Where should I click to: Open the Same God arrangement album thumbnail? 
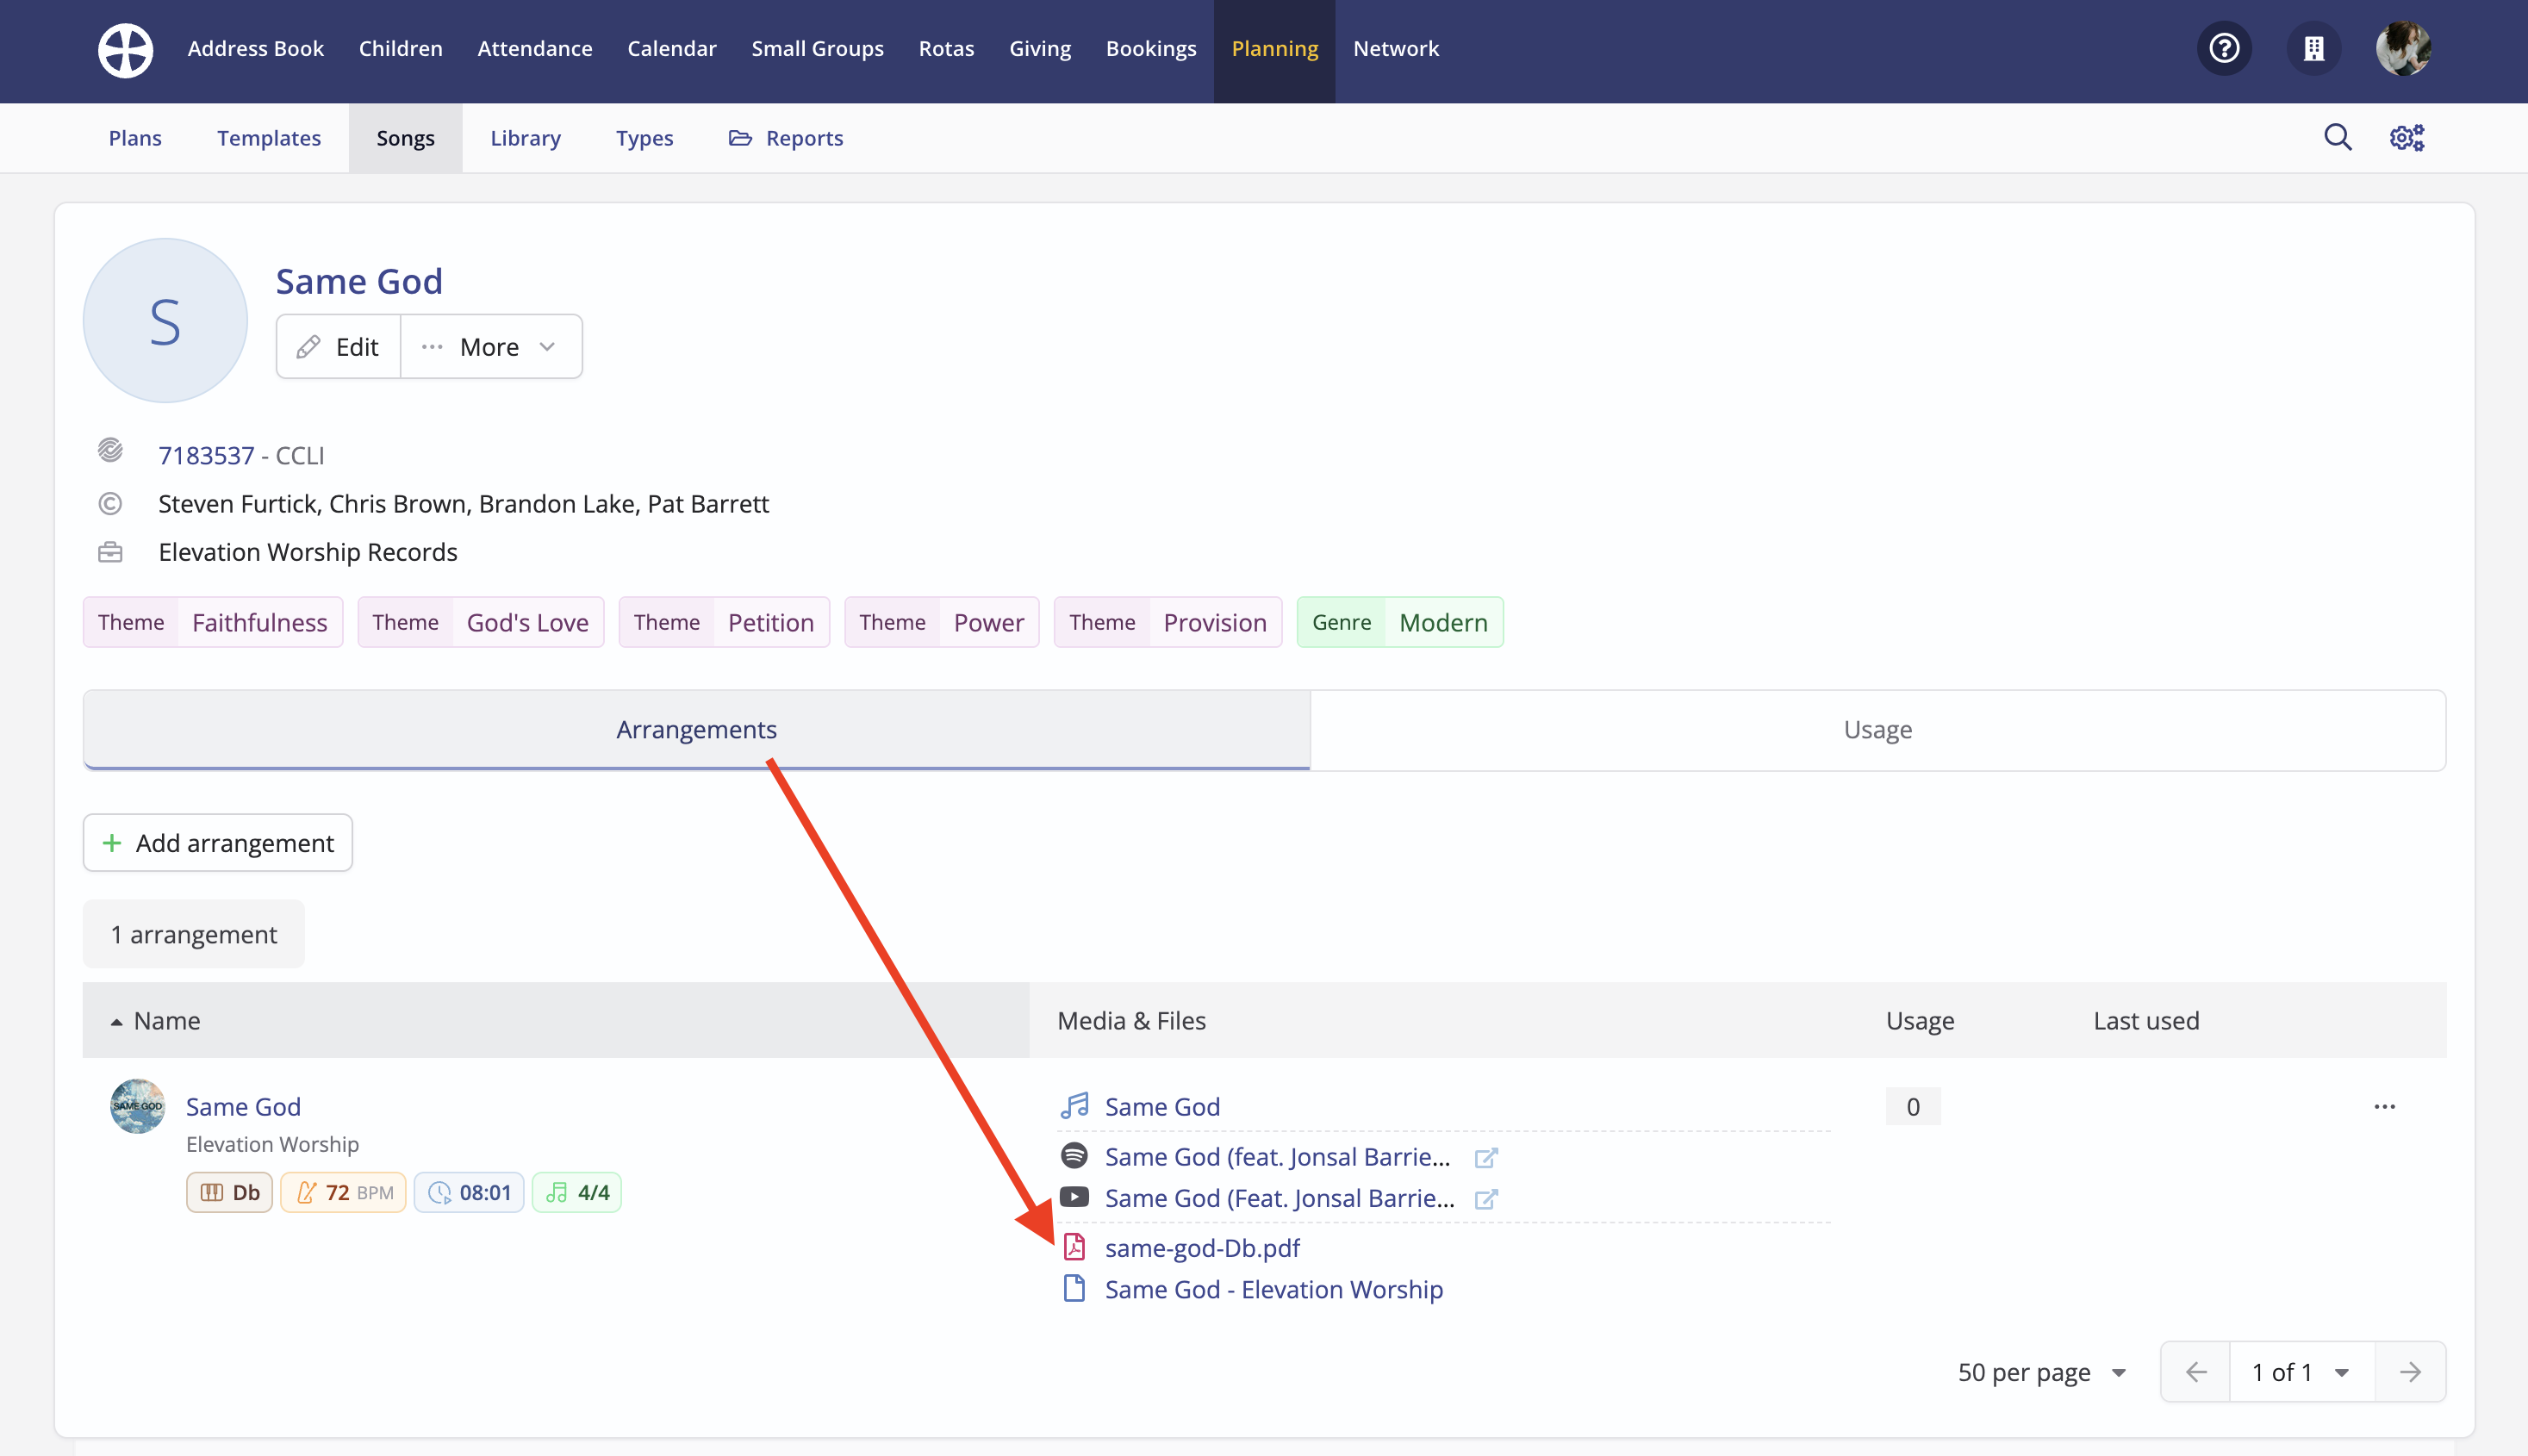click(137, 1106)
